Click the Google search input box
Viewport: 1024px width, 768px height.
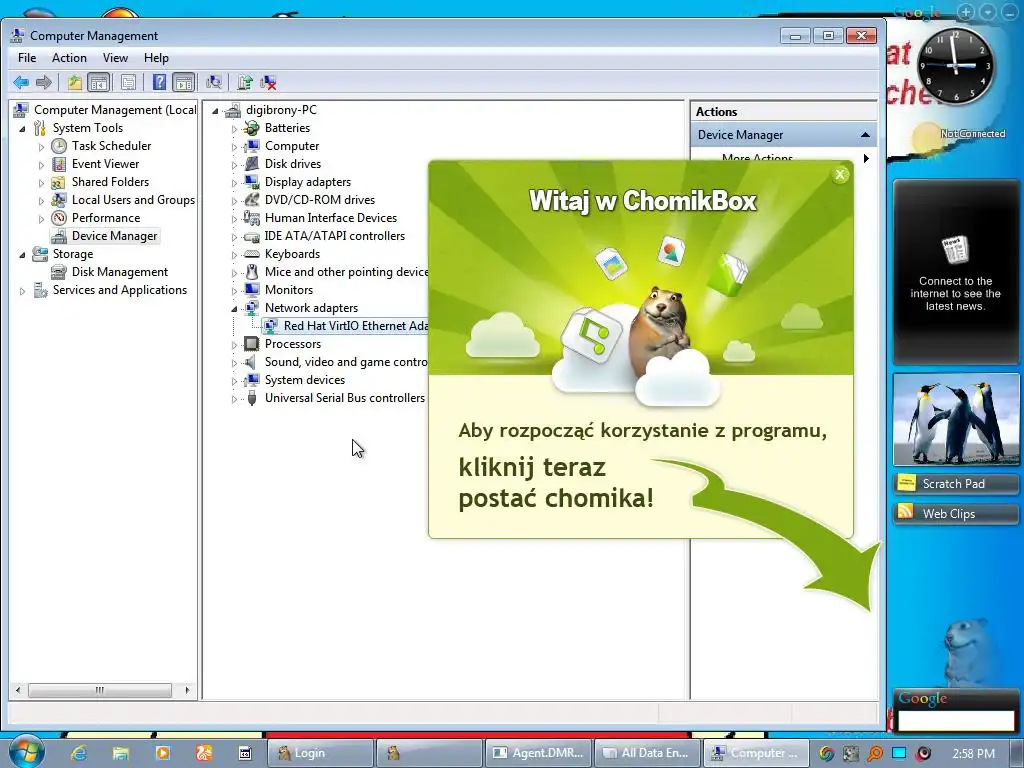[955, 720]
